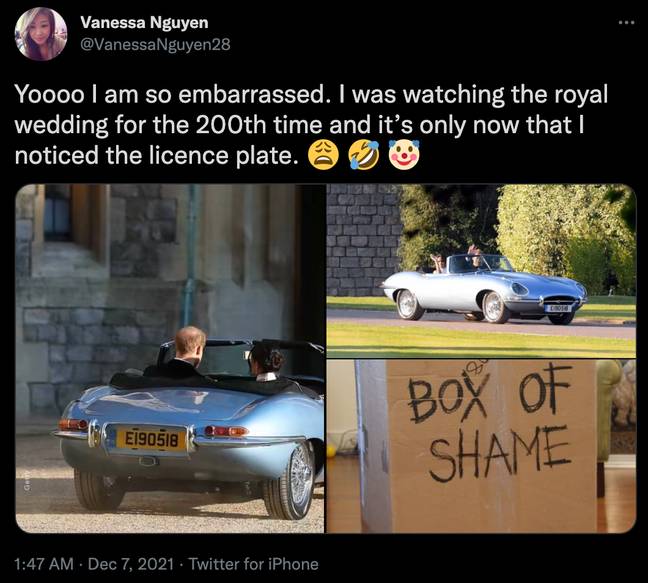
Task: Click the Getty watermark on left photo
Action: [x=26, y=483]
